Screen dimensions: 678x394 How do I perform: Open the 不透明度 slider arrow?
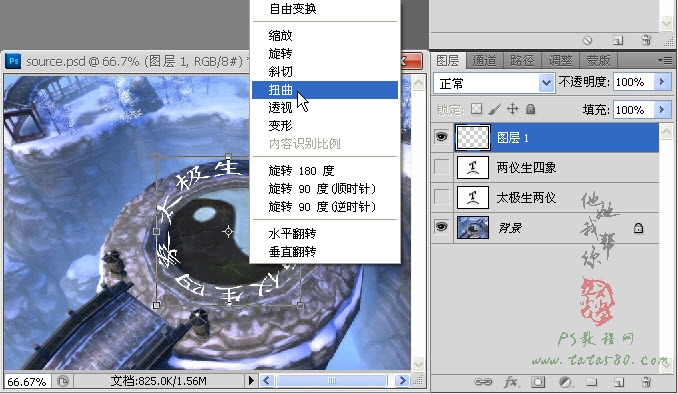(x=662, y=82)
